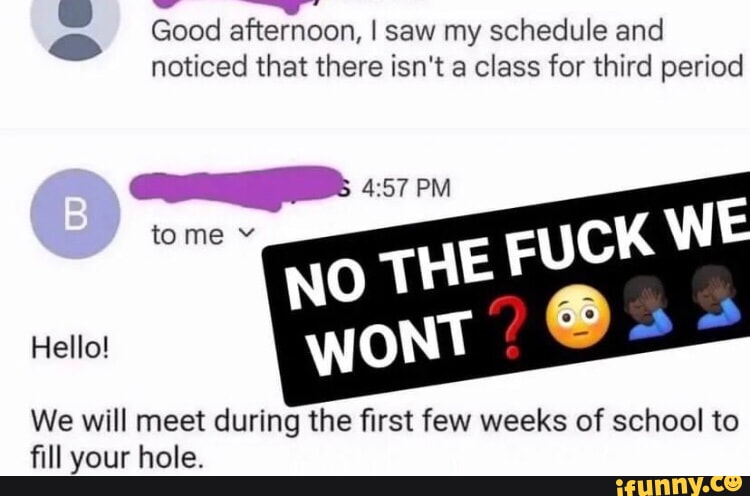Click the red question mark emoji

click(x=508, y=330)
